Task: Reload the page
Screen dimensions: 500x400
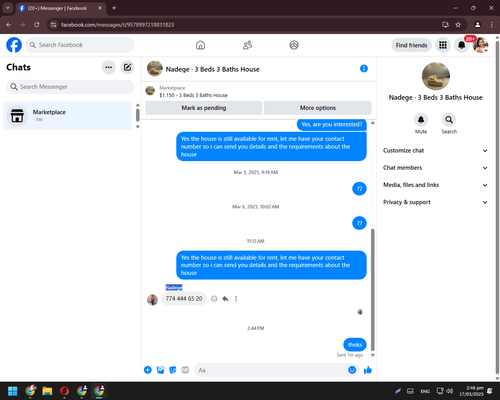Action: 37,25
